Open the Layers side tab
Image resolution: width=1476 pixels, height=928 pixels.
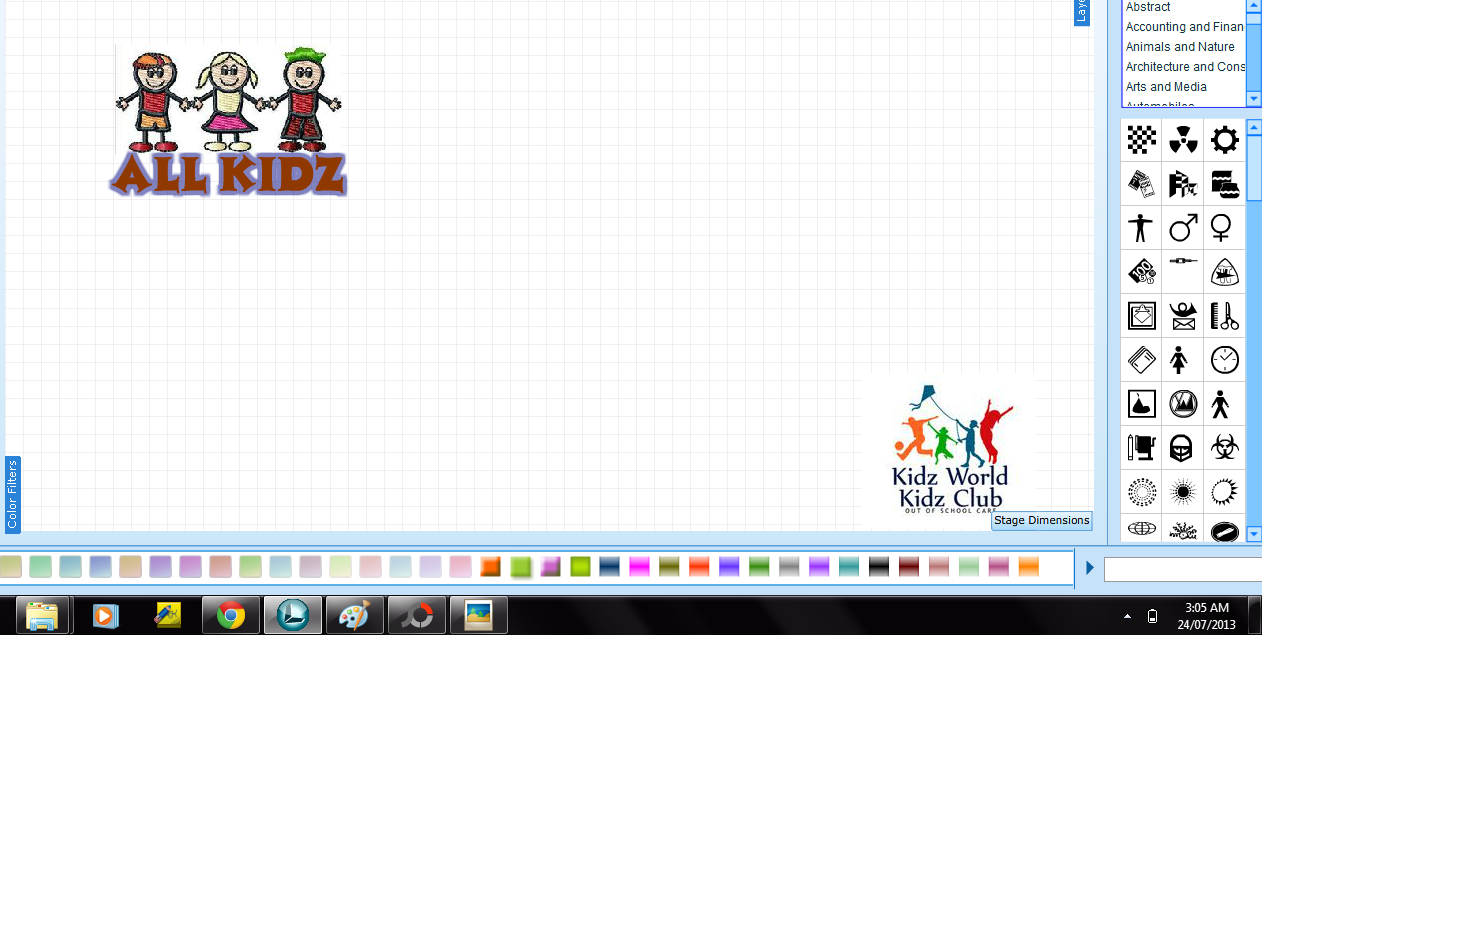coord(1081,12)
